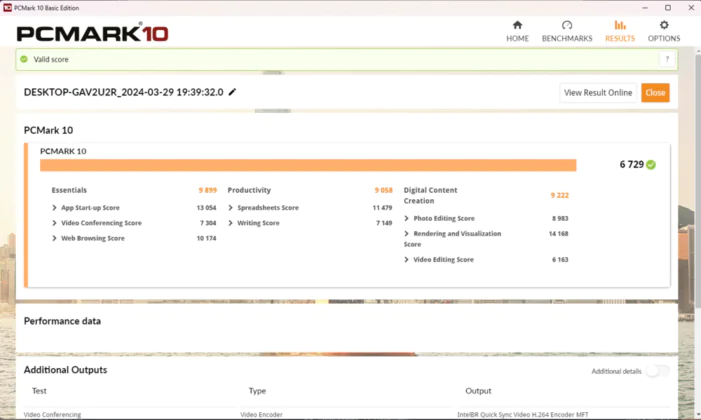The image size is (701, 420).
Task: Click the Essentials group label
Action: (x=69, y=190)
